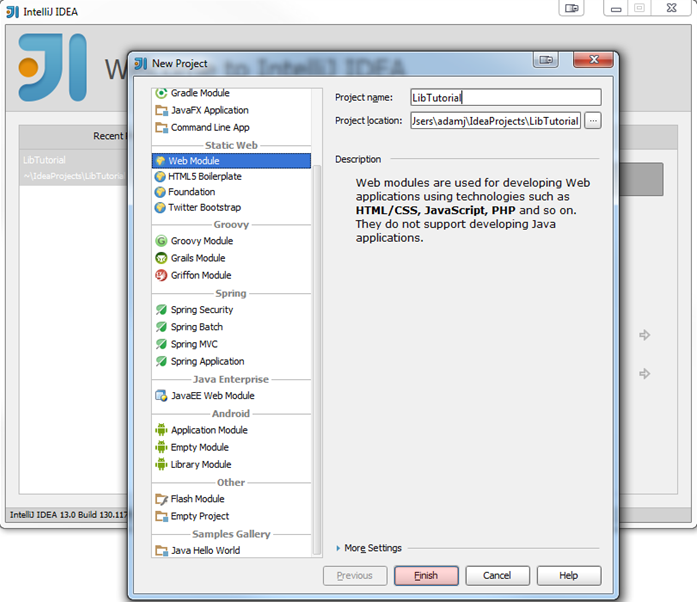Select Spring Security entry

[x=231, y=309]
